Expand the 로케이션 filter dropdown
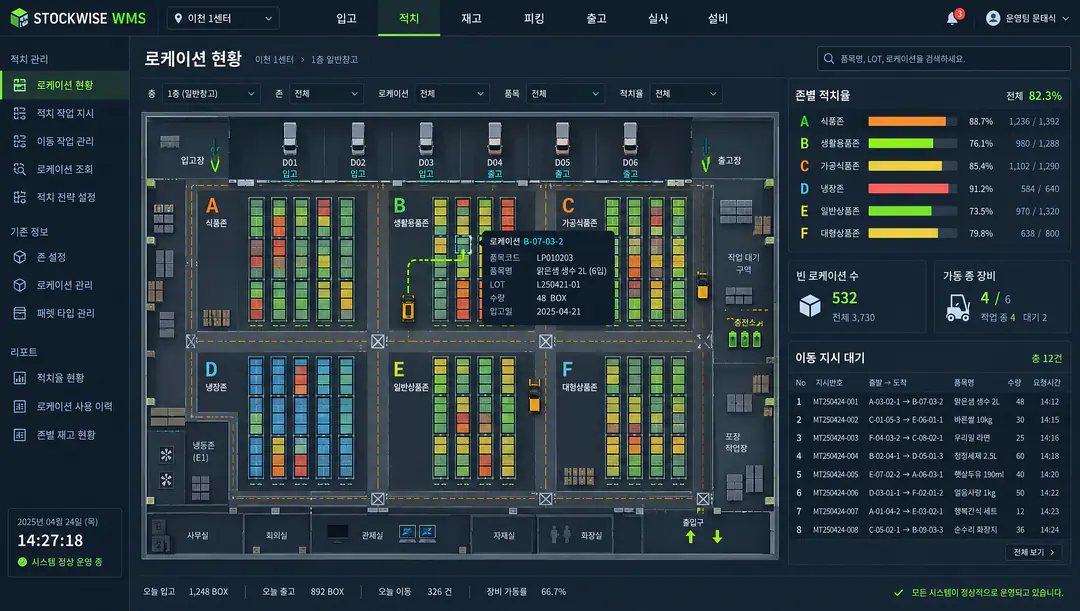The width and height of the screenshot is (1080, 611). pyautogui.click(x=452, y=94)
